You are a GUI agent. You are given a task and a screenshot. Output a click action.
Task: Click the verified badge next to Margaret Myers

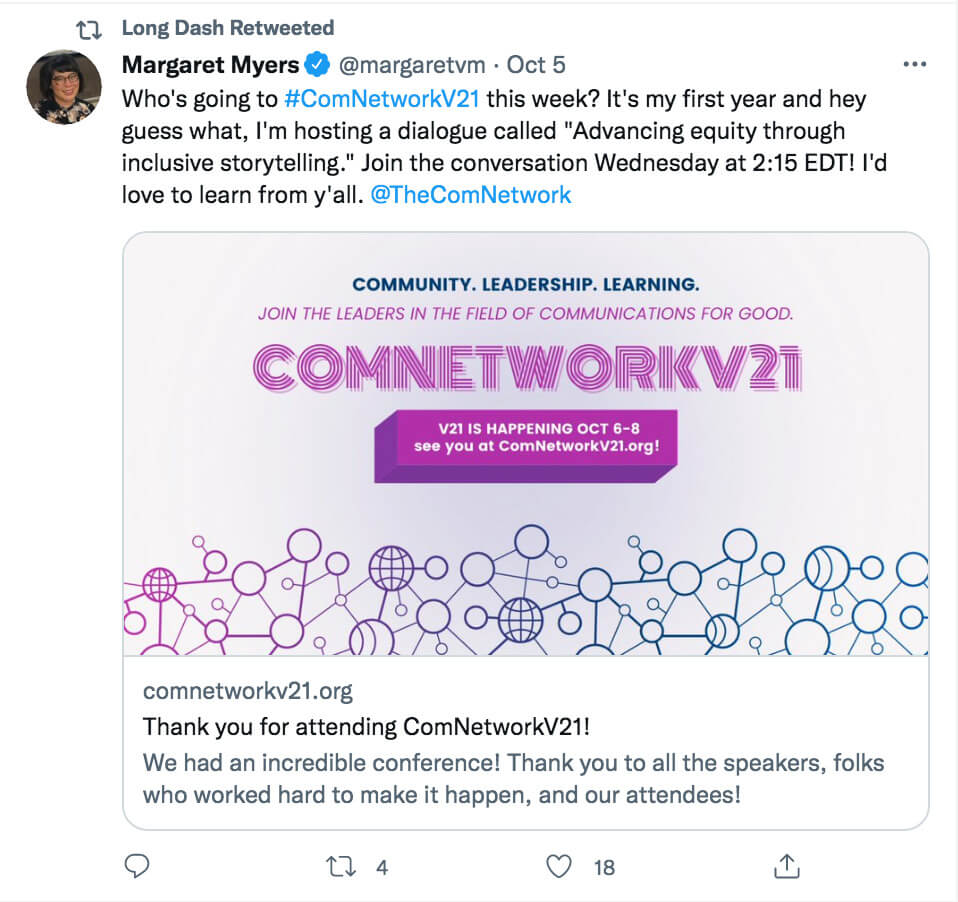(317, 64)
